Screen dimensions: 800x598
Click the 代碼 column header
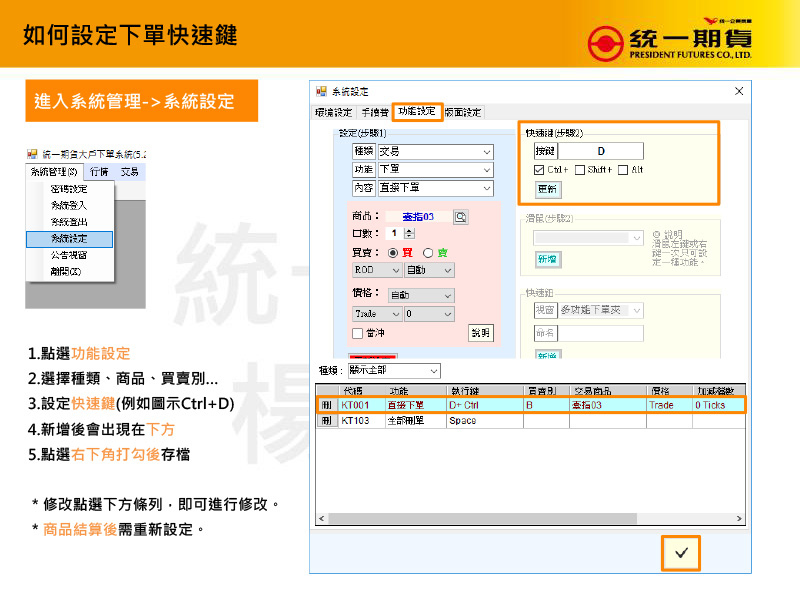(x=360, y=391)
